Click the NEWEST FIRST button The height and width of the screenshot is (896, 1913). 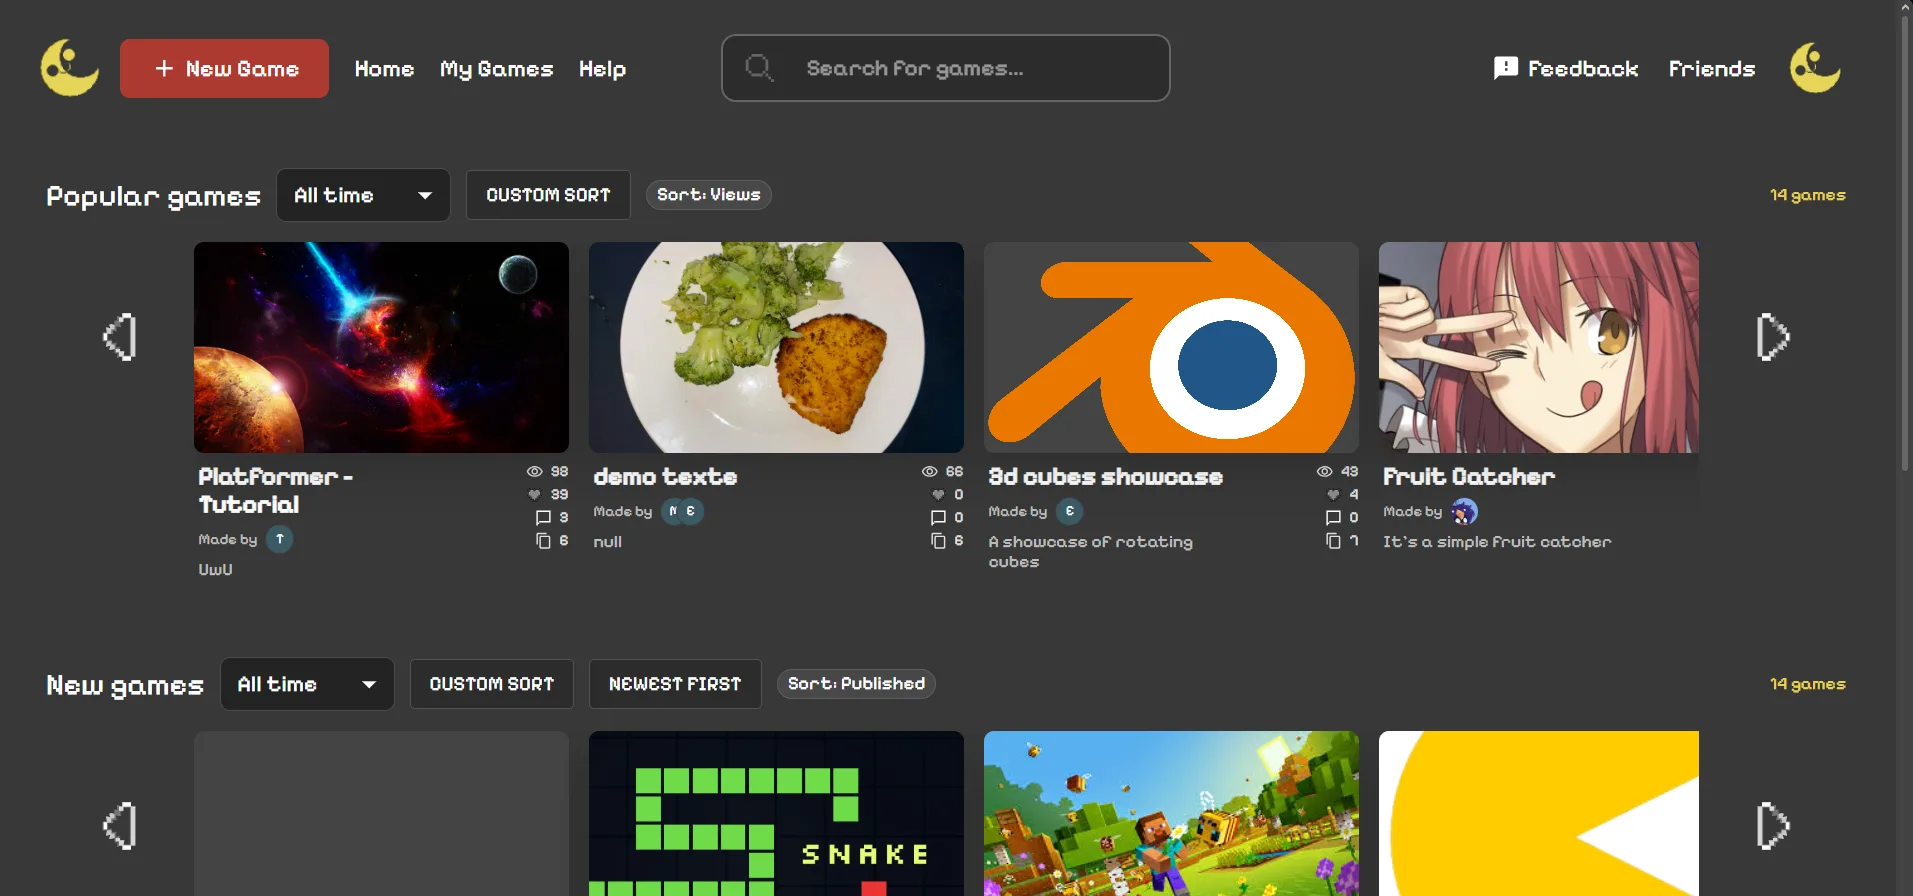coord(675,684)
